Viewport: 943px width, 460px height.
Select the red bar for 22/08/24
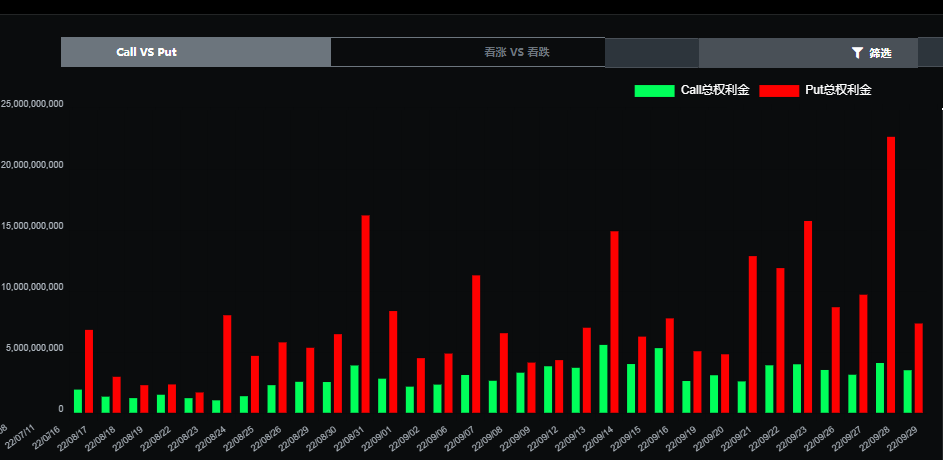(227, 364)
